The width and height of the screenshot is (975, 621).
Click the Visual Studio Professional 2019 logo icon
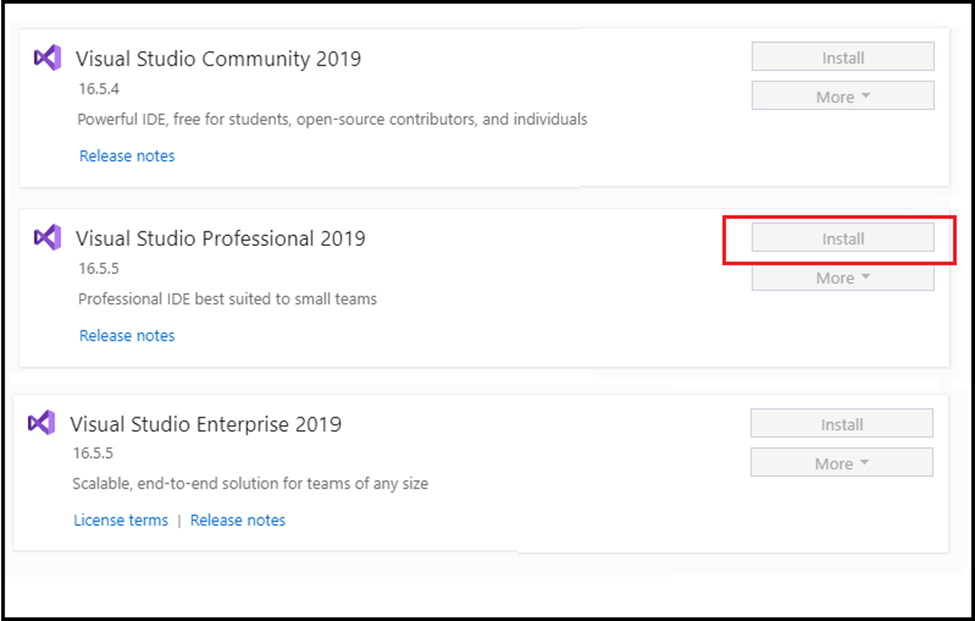[47, 237]
